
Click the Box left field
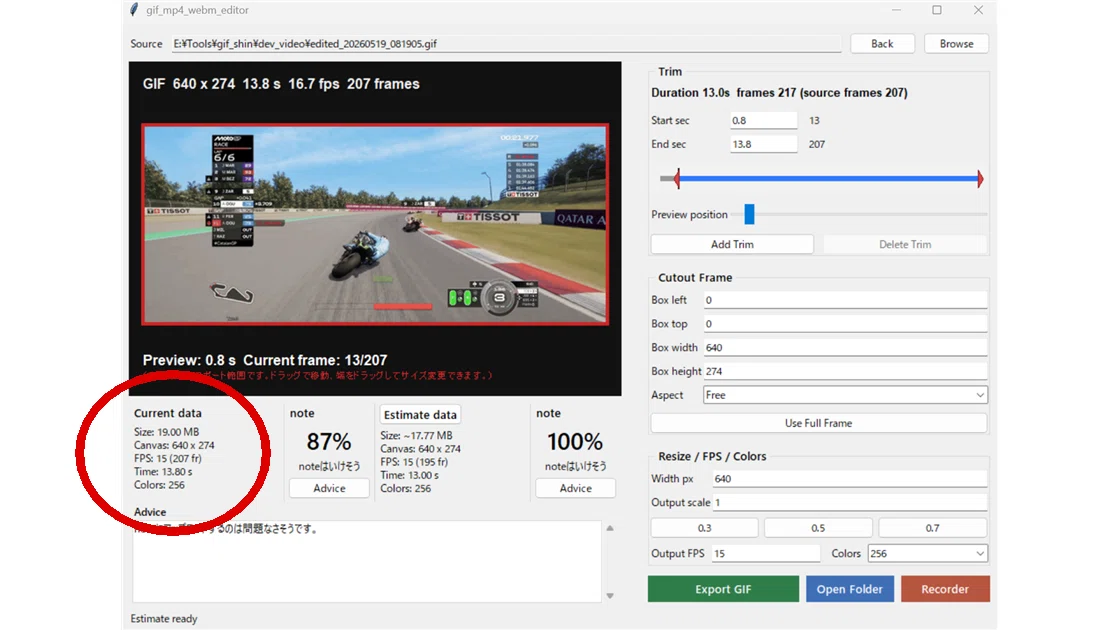[x=845, y=300]
